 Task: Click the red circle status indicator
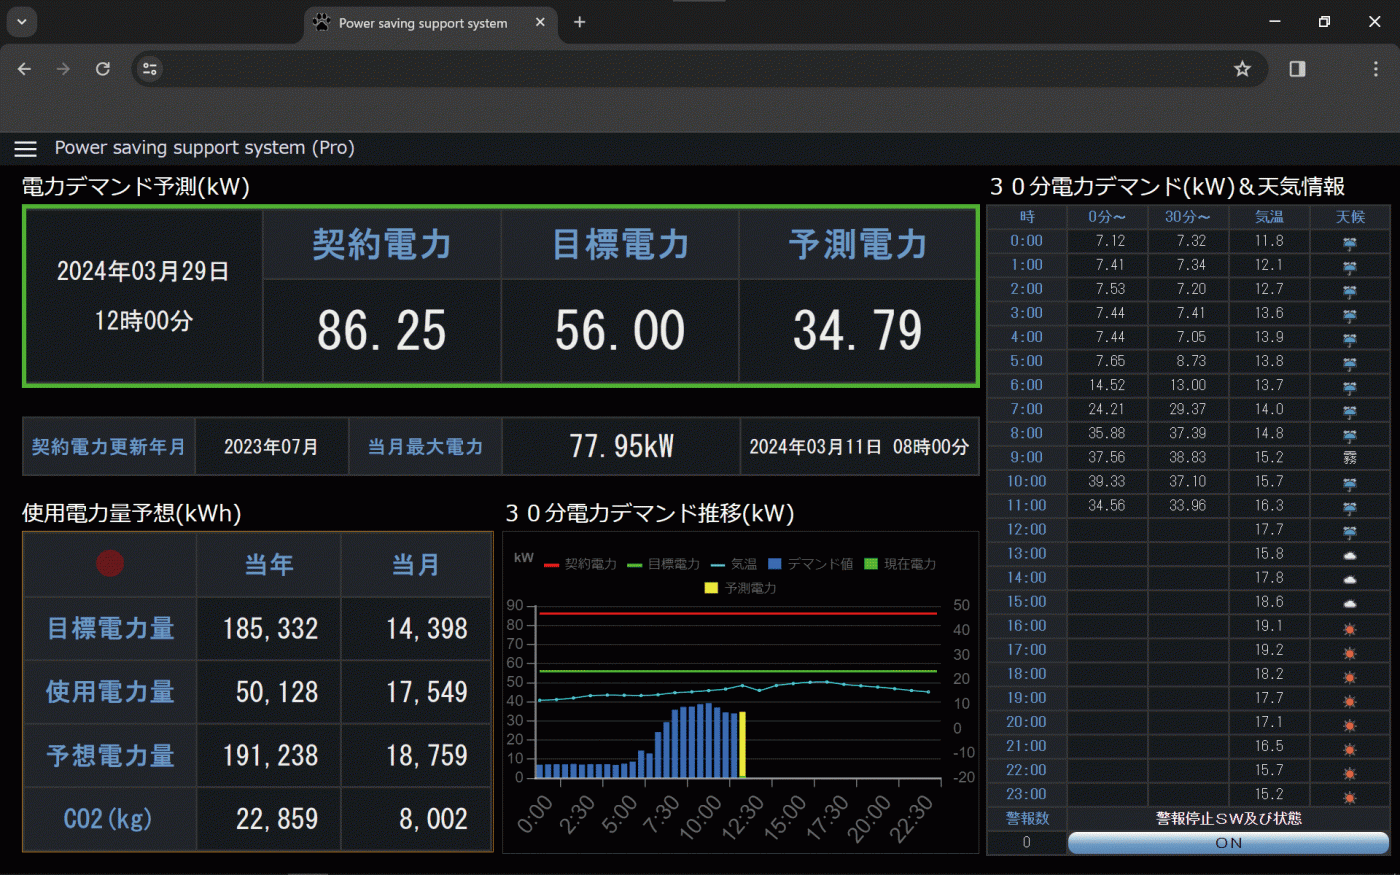(110, 564)
